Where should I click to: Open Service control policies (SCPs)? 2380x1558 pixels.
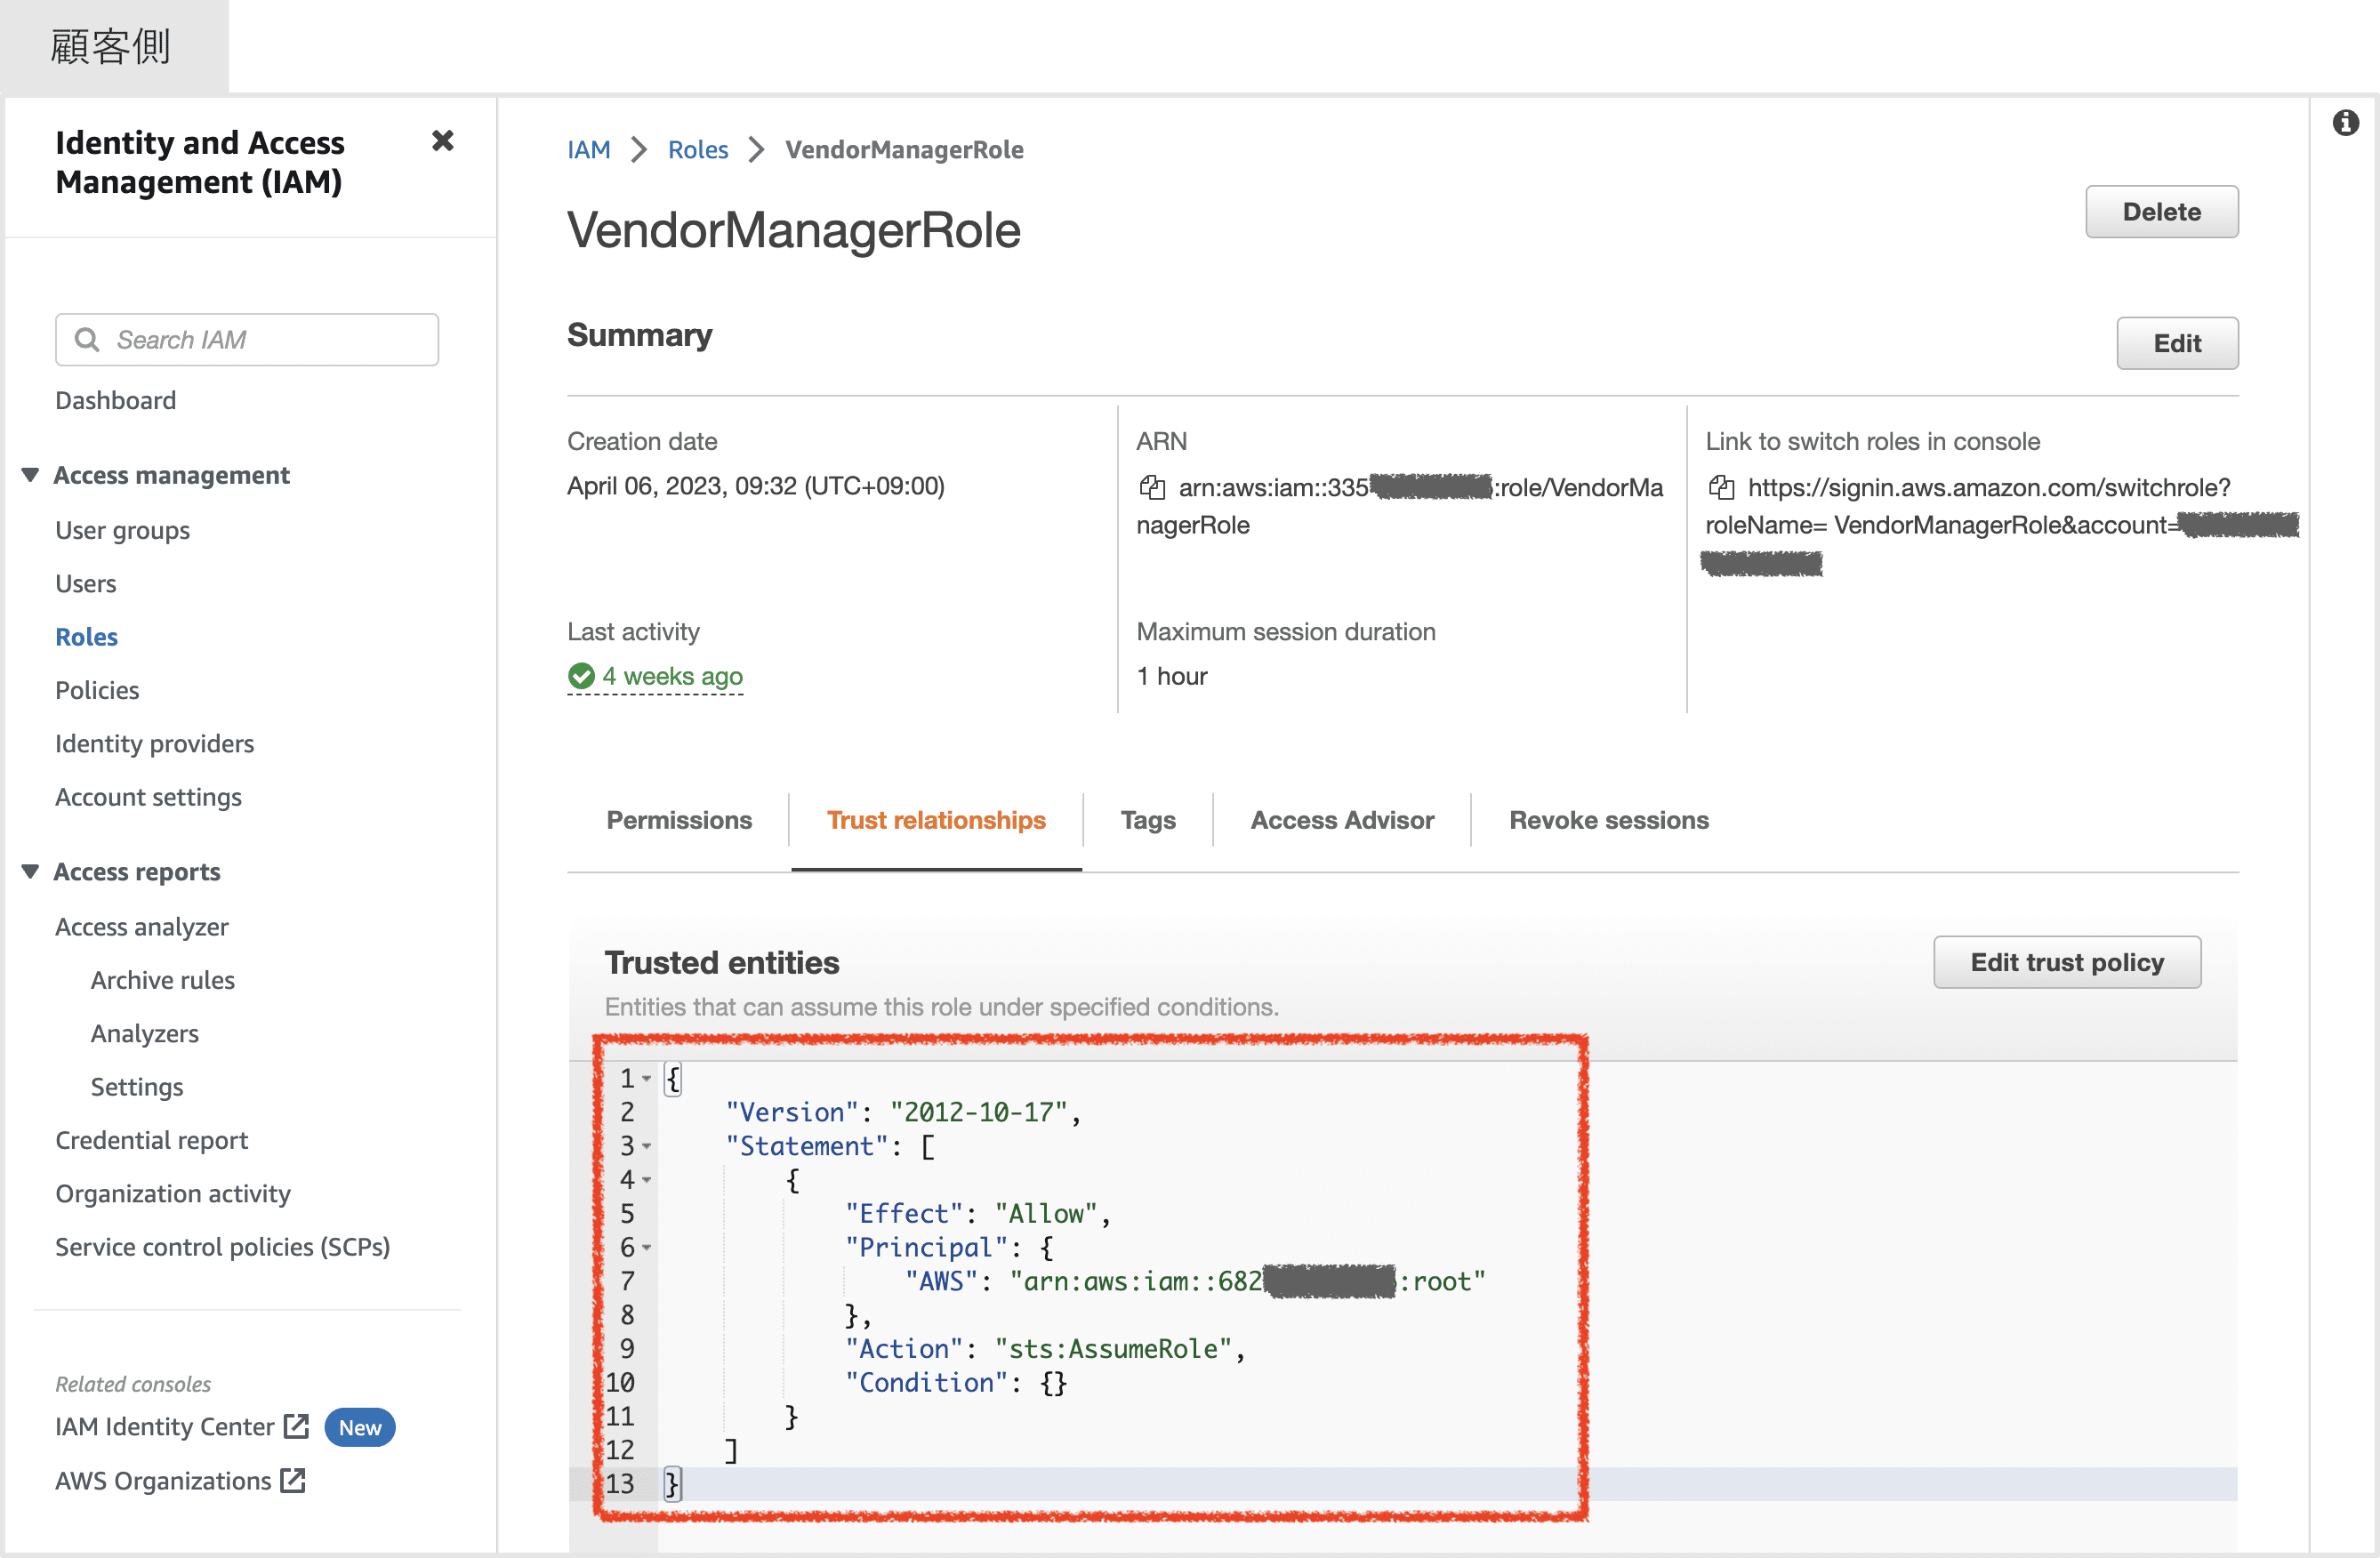(x=223, y=1247)
